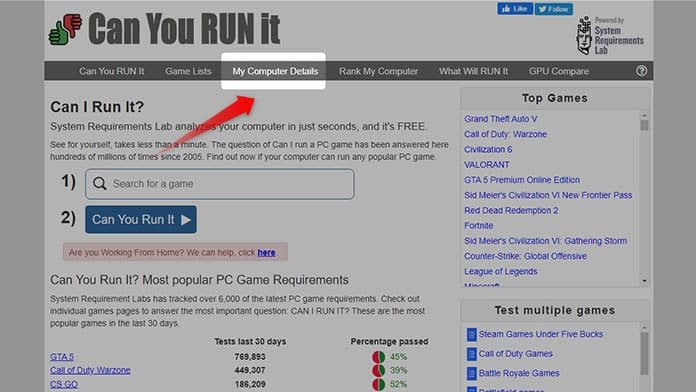
Task: Open Steam Games Under Five Bucks link
Action: coord(541,334)
